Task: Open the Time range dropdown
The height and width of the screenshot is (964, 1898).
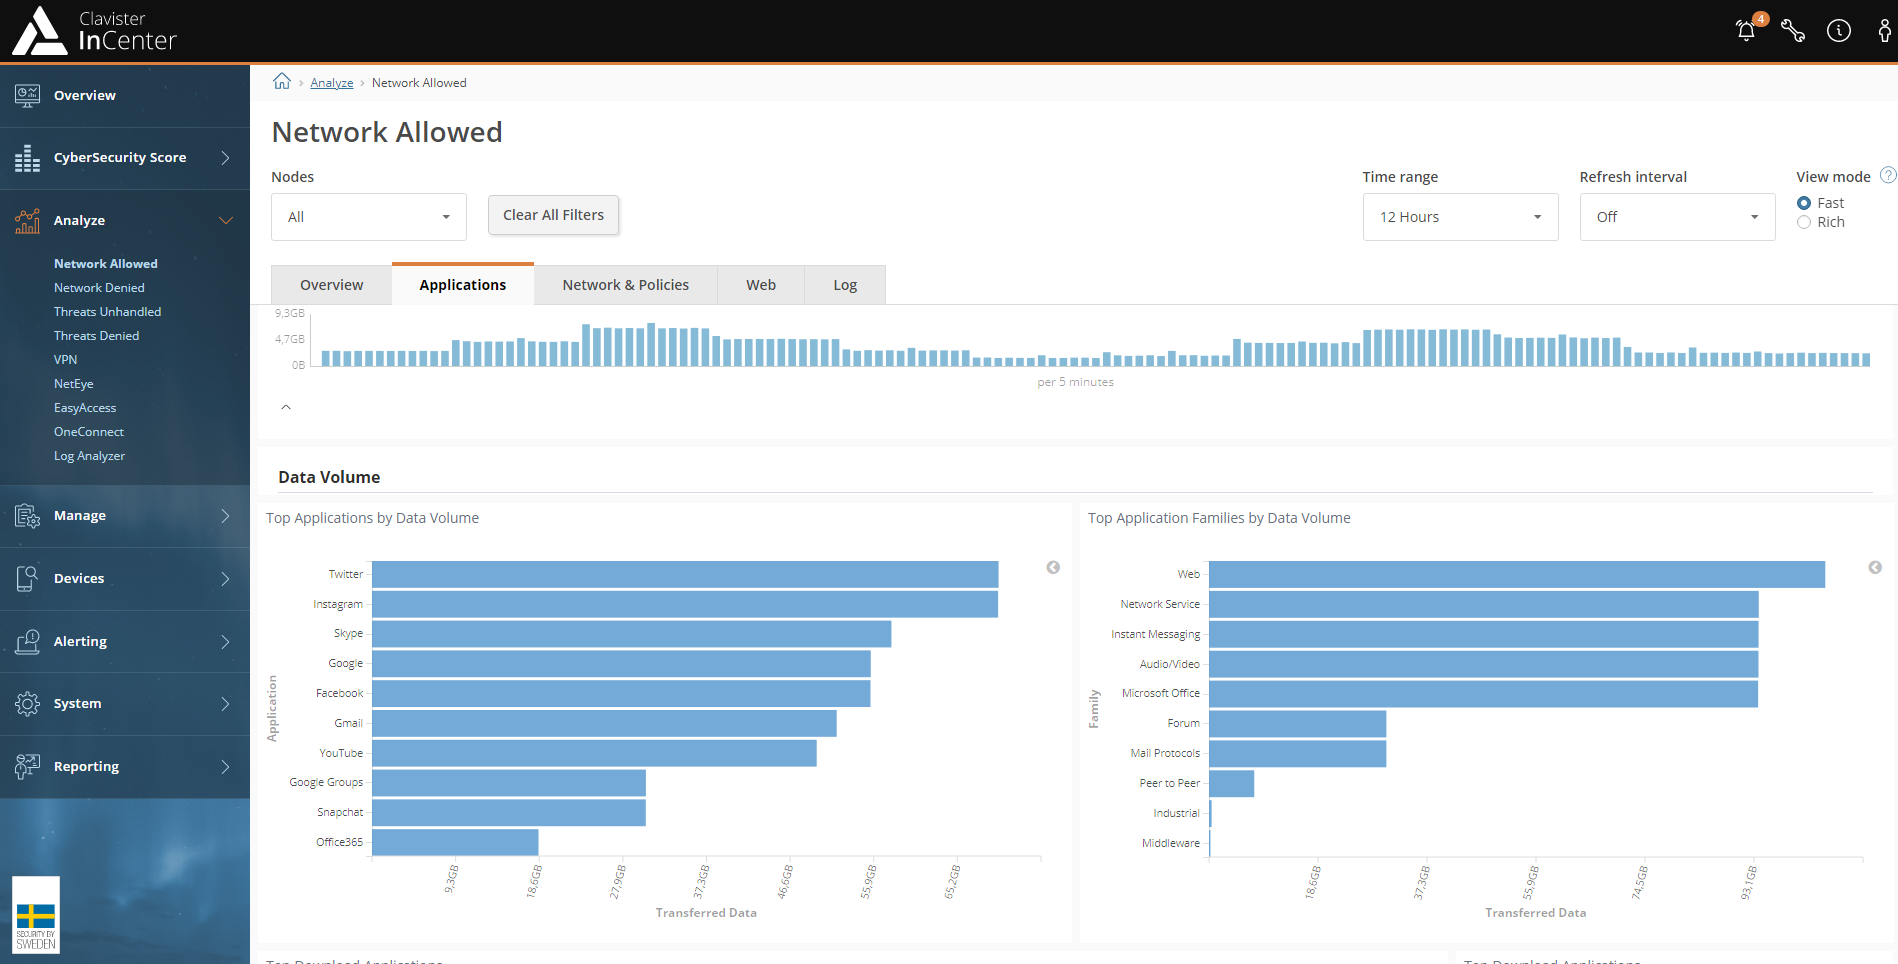Action: pos(1460,217)
